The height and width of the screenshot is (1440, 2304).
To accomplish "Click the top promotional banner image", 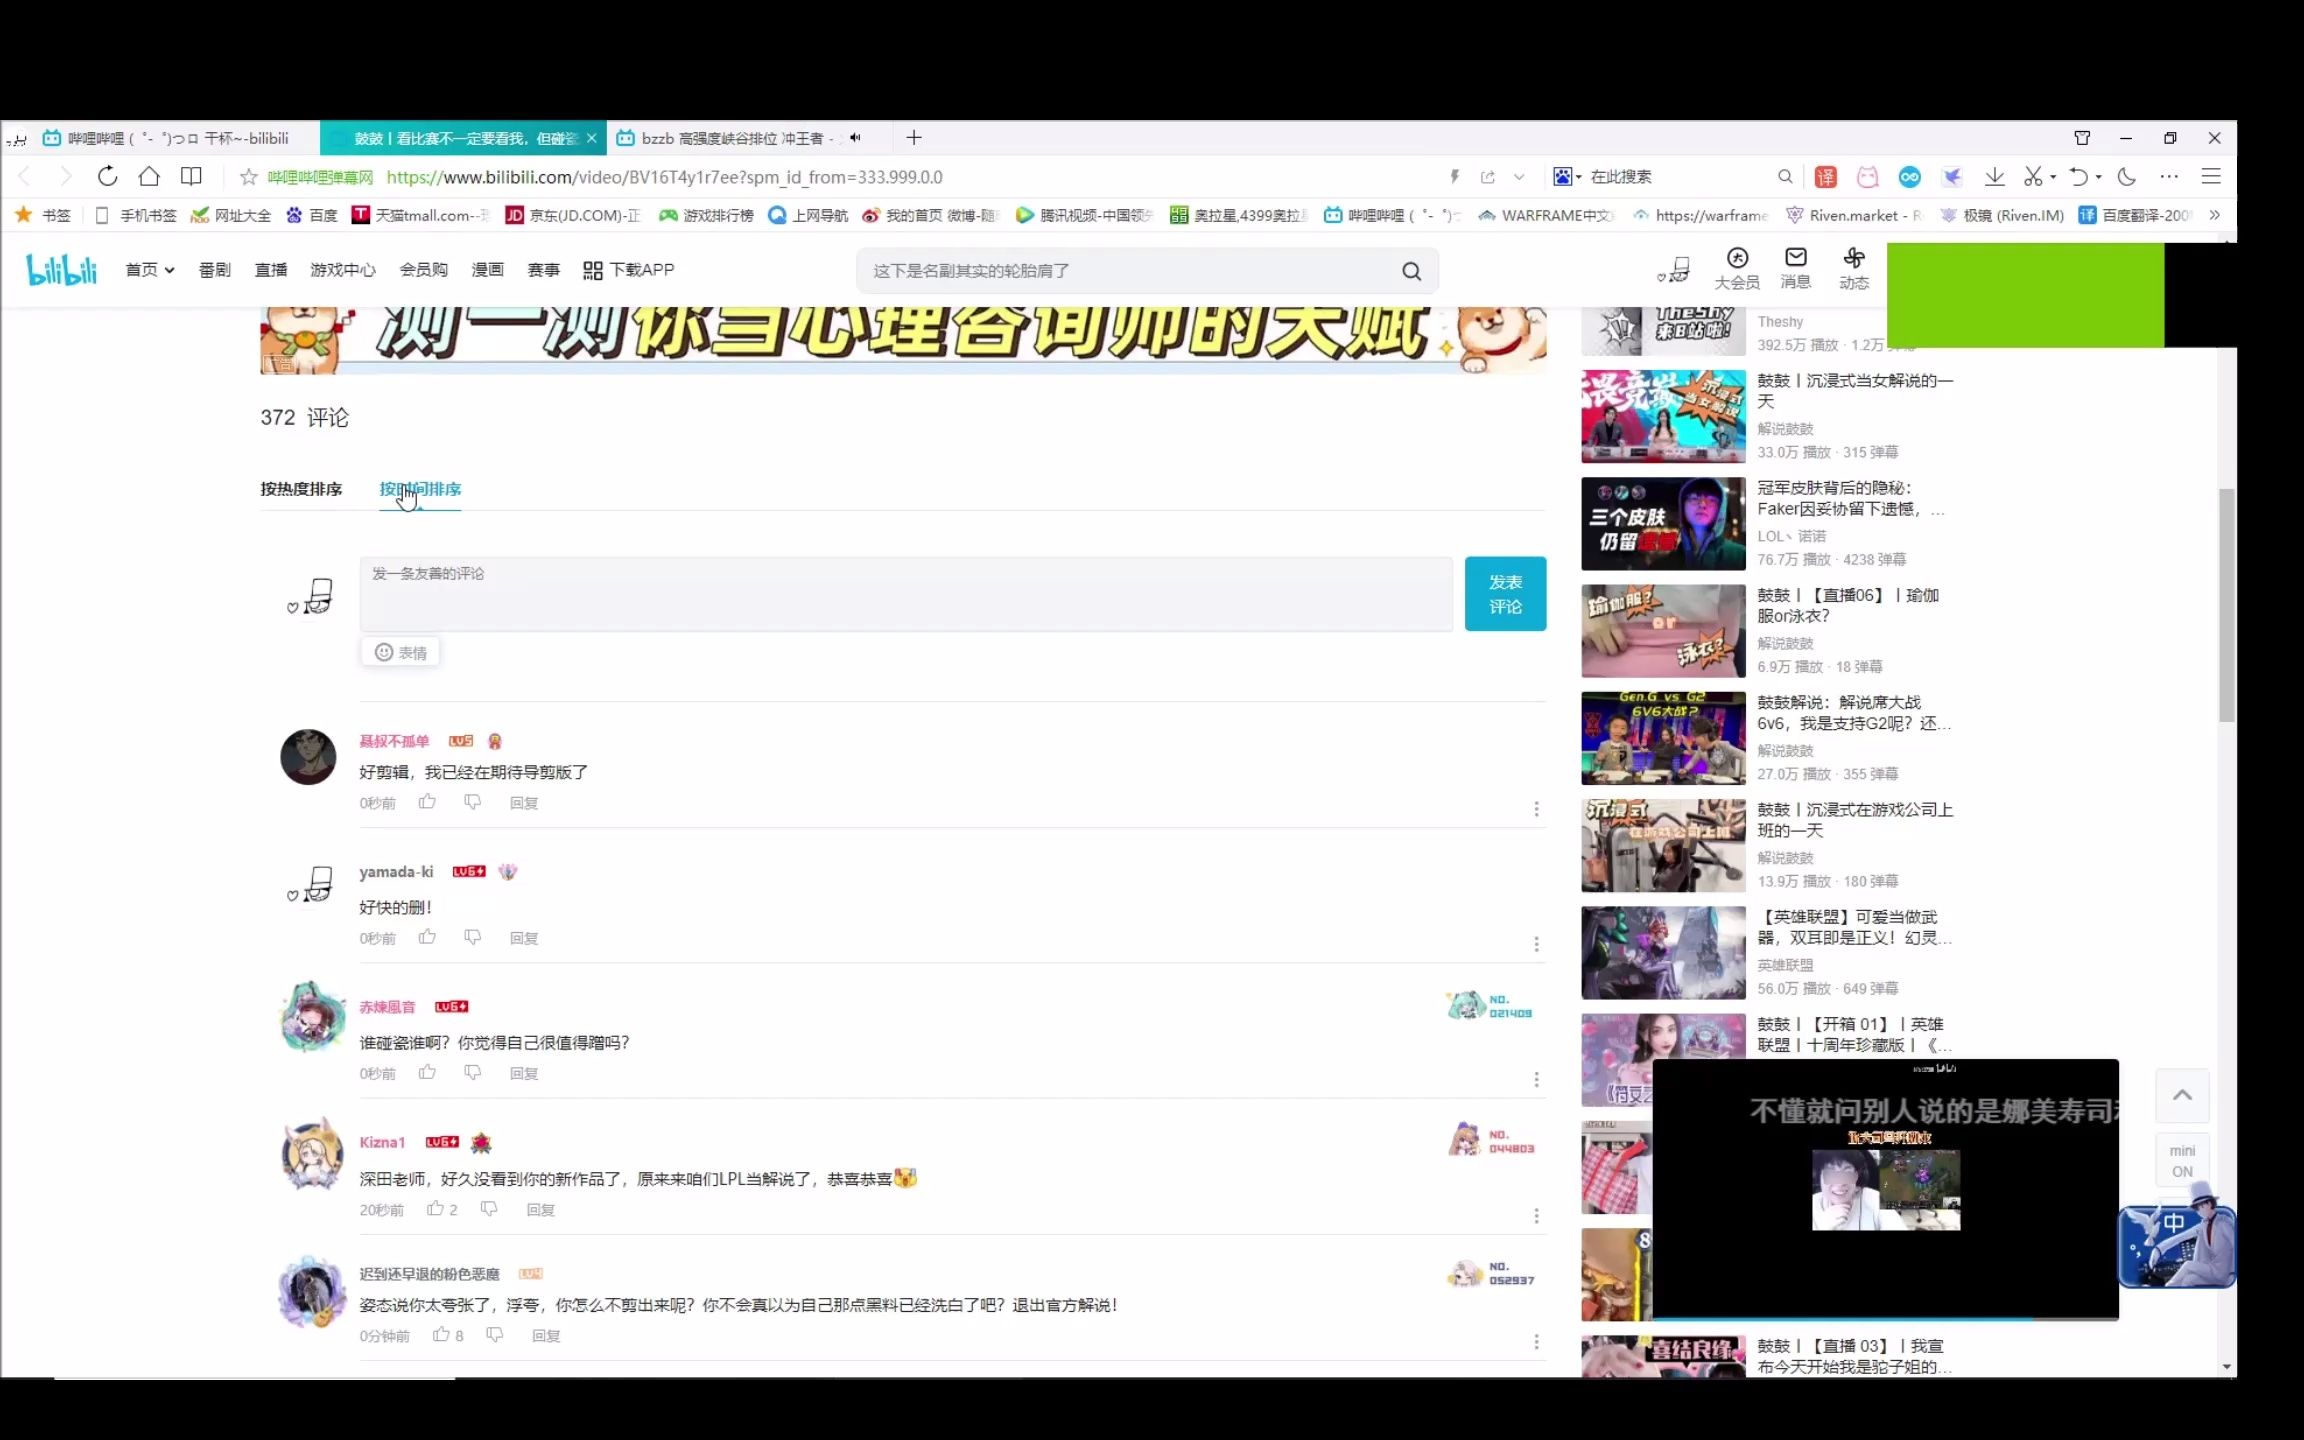I will point(903,340).
